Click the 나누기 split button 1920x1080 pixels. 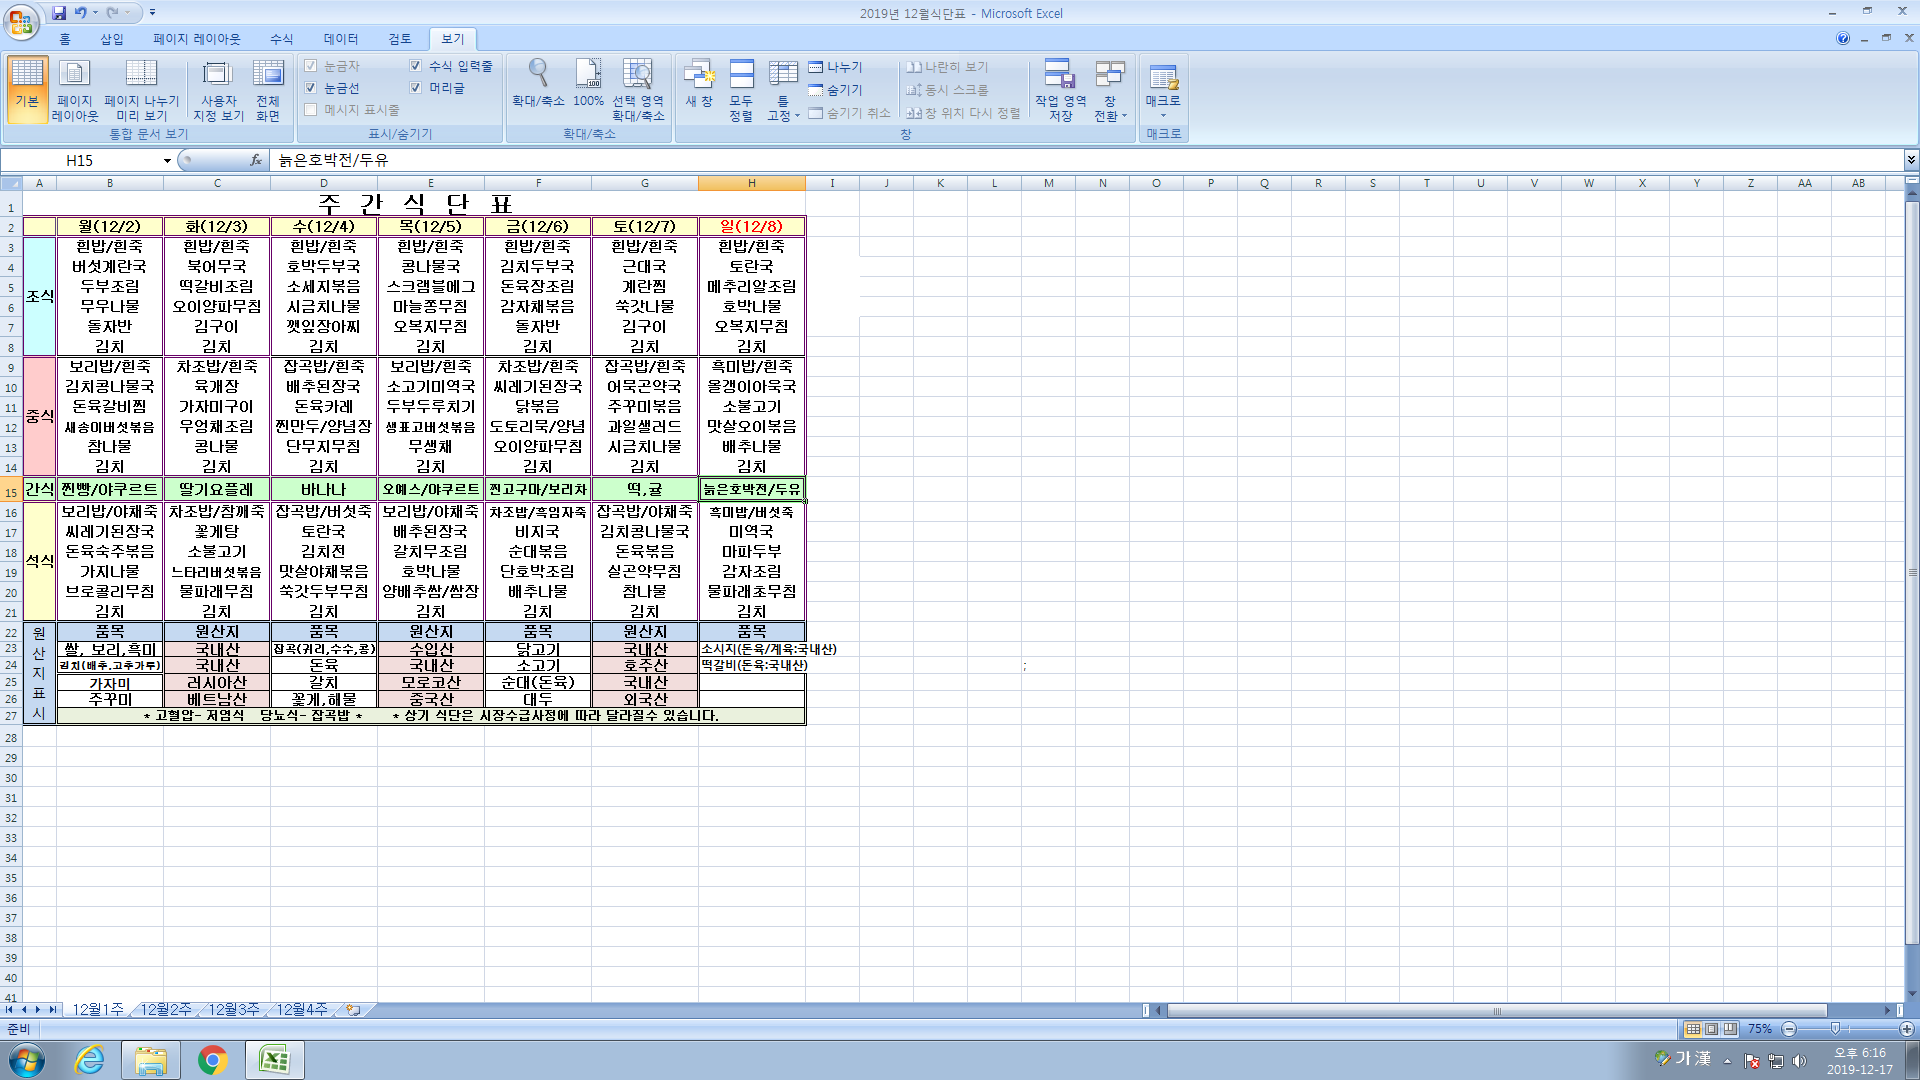pyautogui.click(x=836, y=67)
